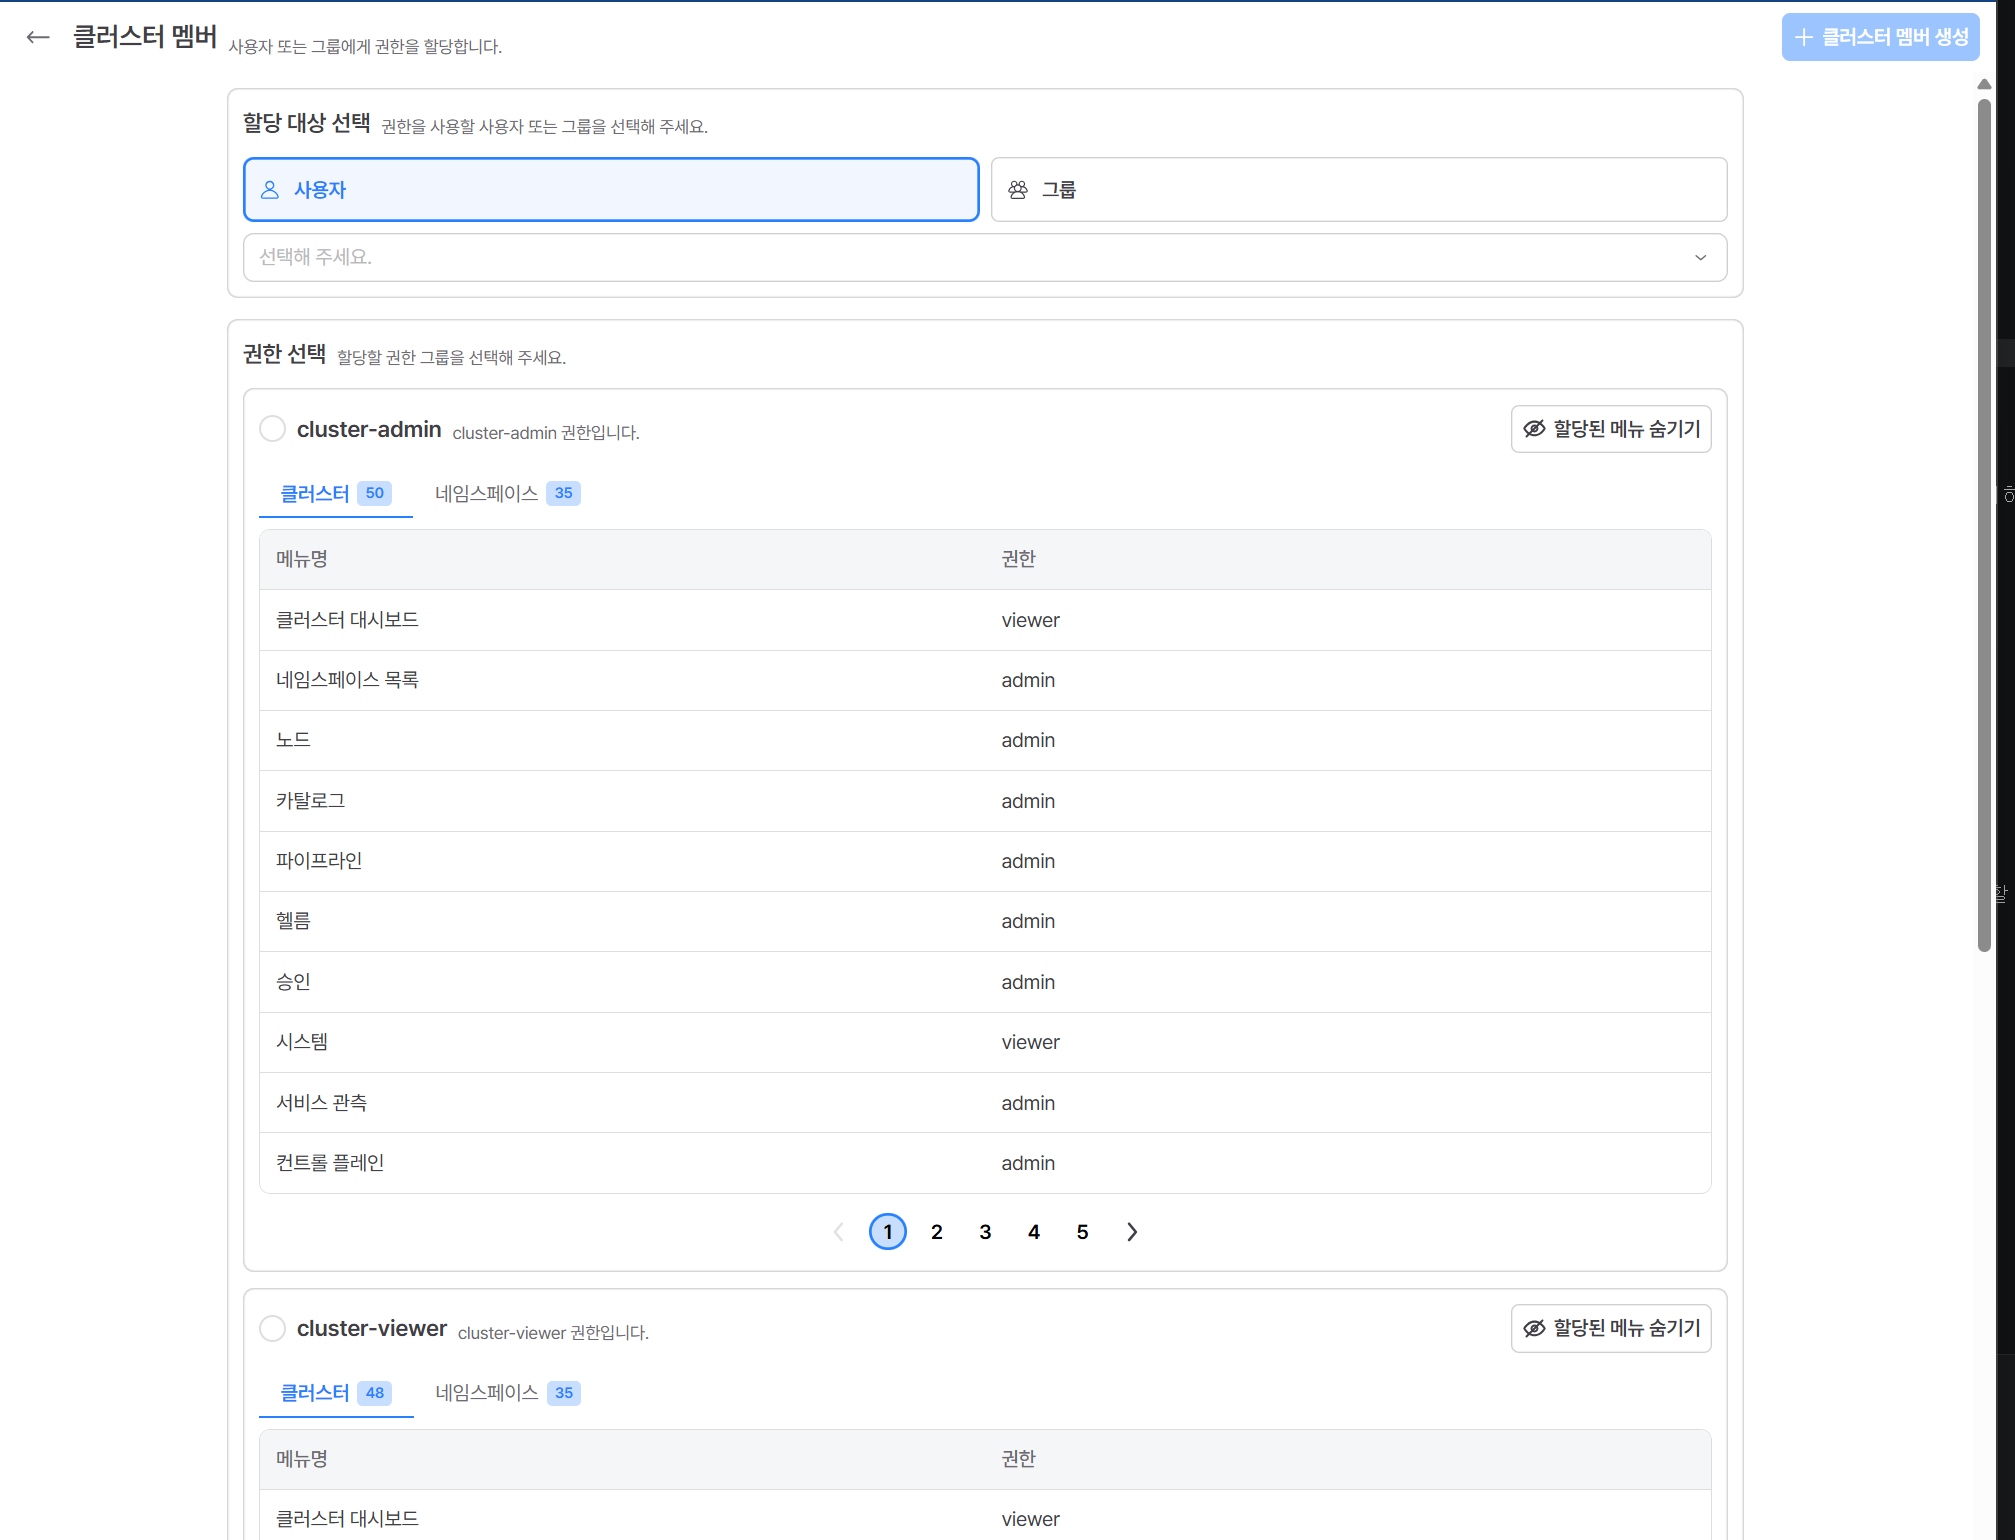This screenshot has width=2015, height=1540.
Task: Click the 시스템 menu row
Action: click(x=985, y=1042)
